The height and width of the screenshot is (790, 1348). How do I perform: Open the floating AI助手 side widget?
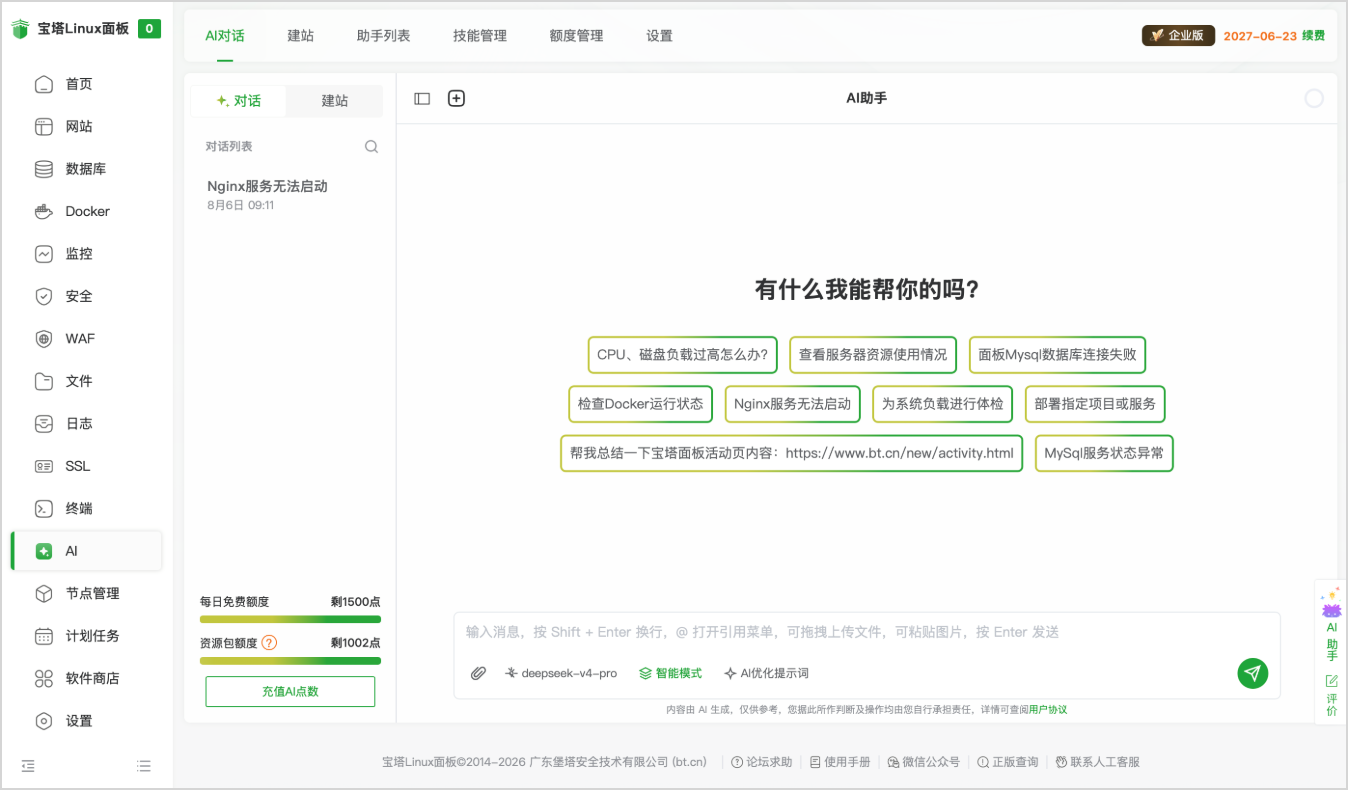(1331, 626)
